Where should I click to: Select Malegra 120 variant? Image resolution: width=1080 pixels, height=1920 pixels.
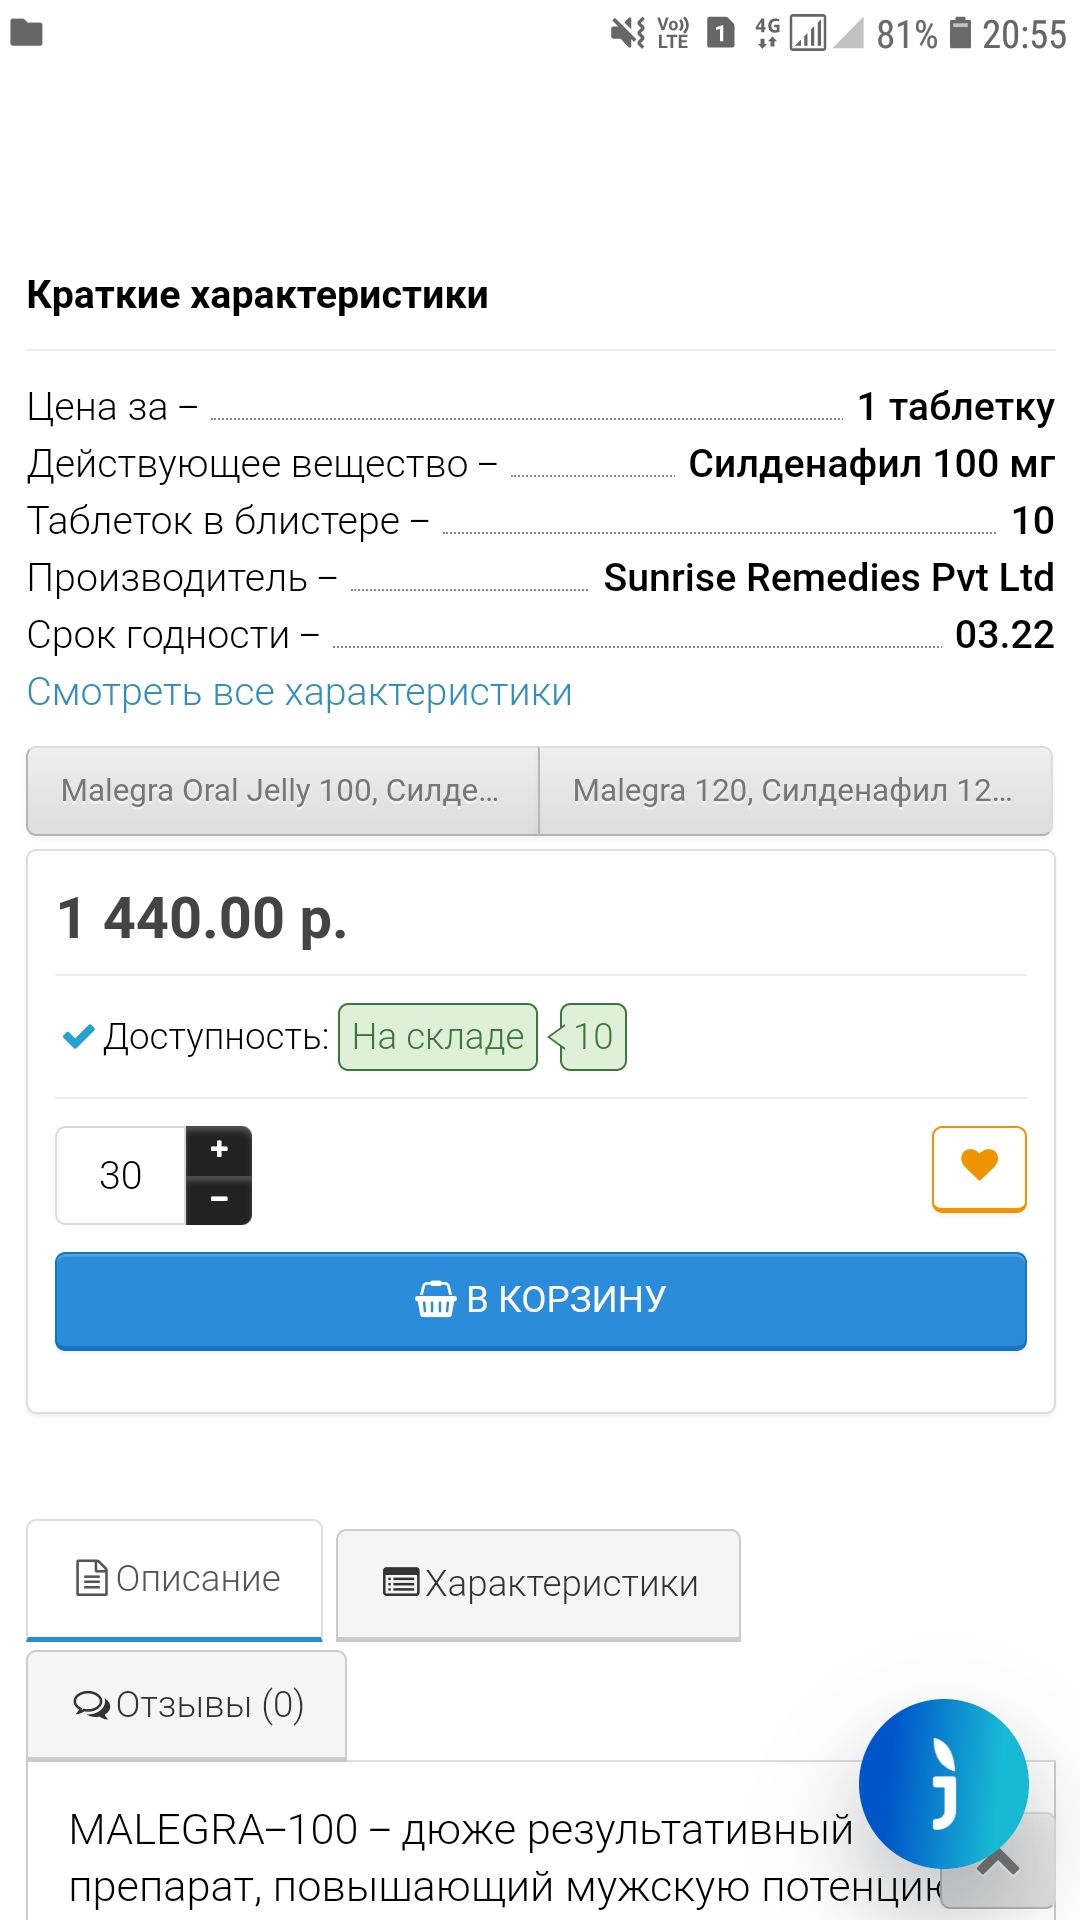pos(795,790)
